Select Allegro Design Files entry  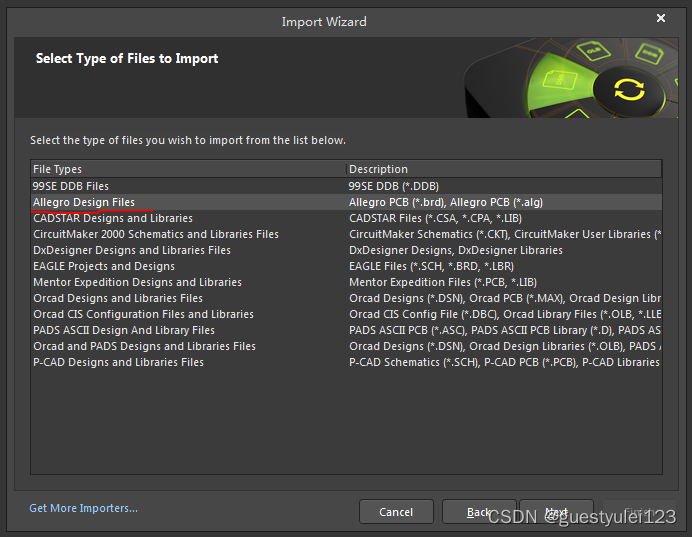(84, 202)
